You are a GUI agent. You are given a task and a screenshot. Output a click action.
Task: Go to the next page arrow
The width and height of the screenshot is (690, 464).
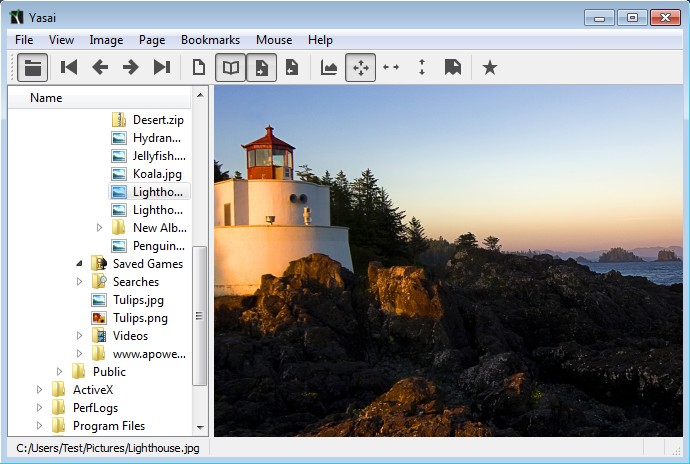(130, 67)
